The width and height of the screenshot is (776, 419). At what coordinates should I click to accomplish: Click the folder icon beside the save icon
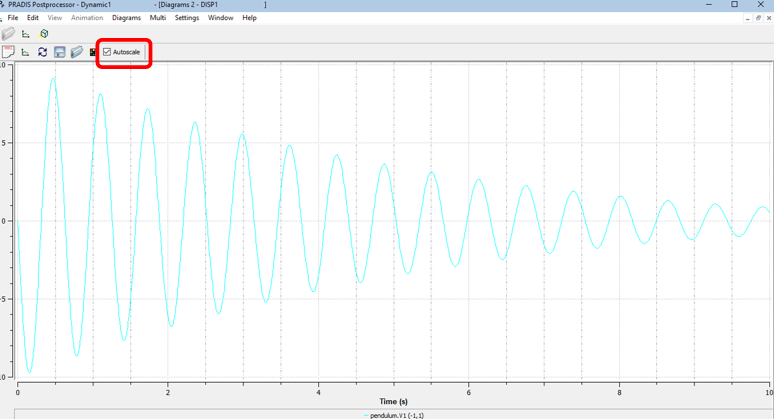pos(77,52)
